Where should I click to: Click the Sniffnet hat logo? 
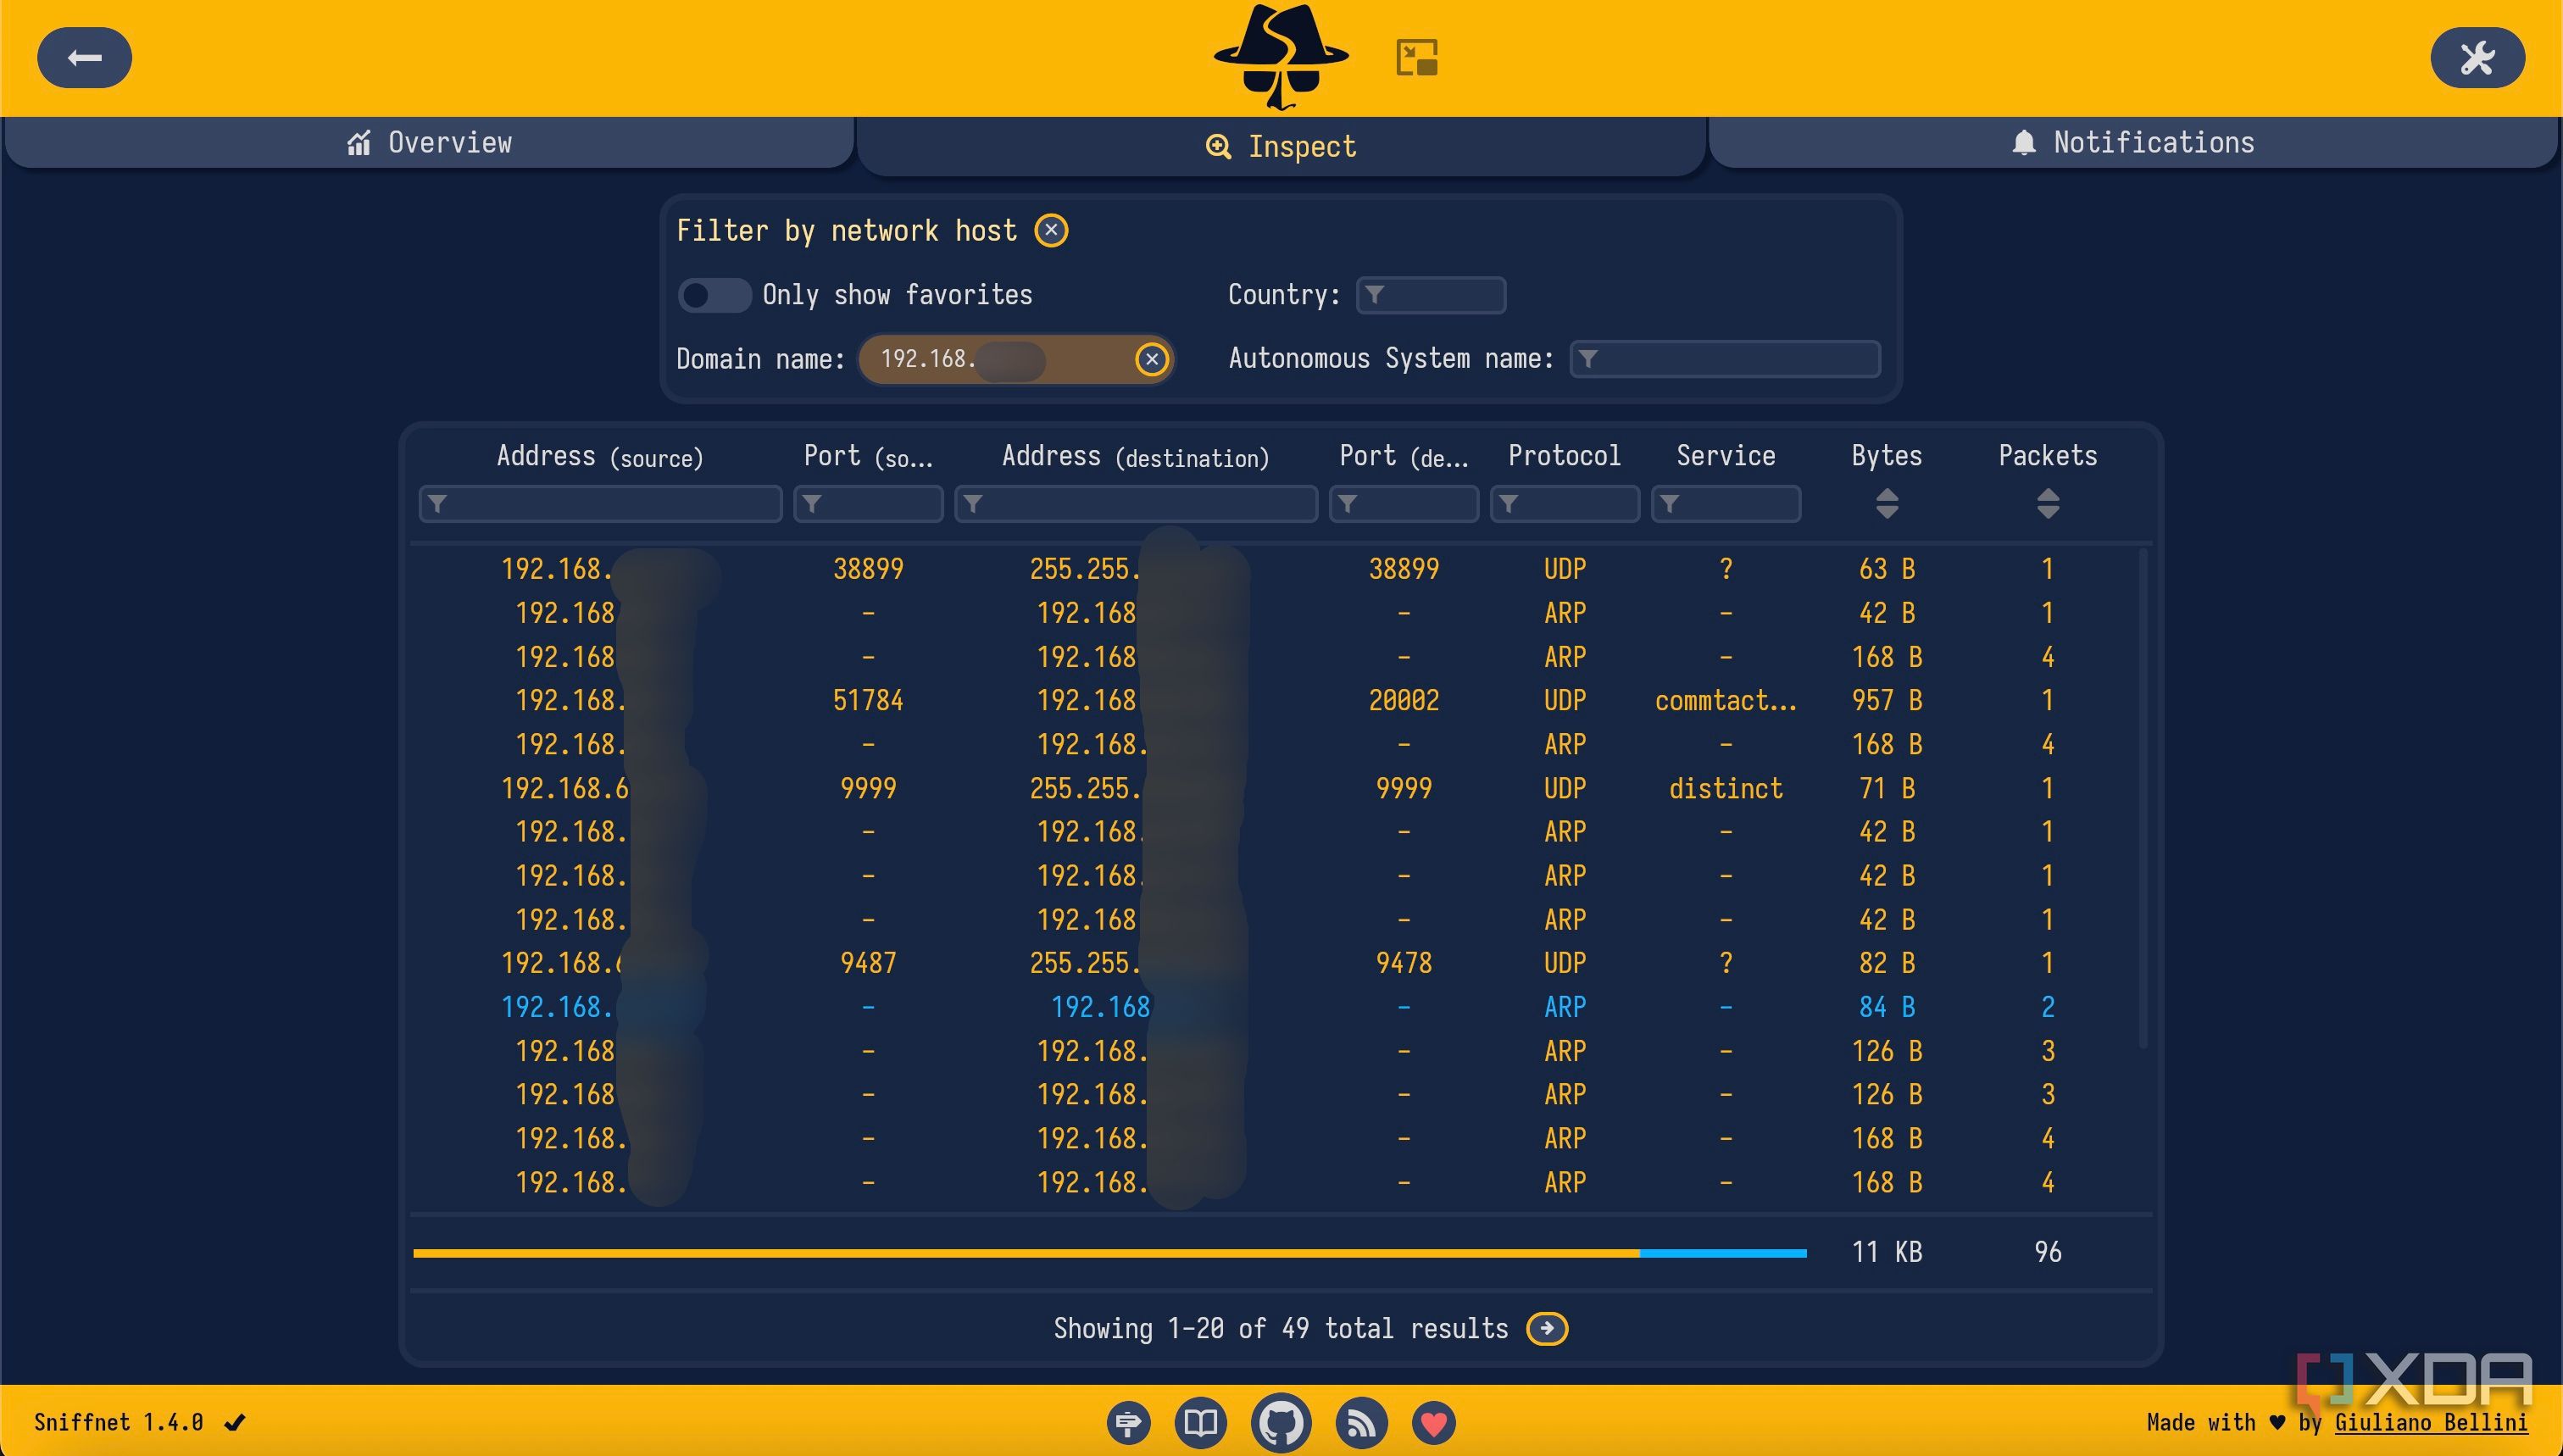pos(1281,57)
